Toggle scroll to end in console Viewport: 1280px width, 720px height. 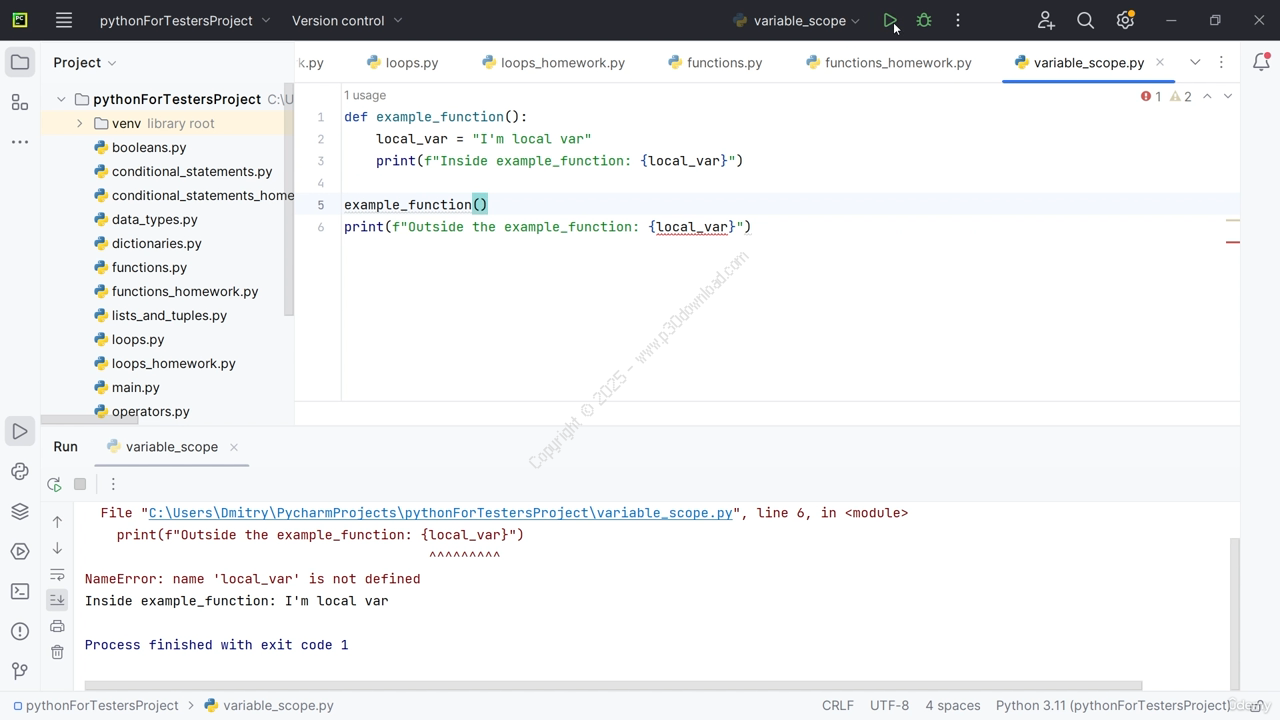[57, 600]
